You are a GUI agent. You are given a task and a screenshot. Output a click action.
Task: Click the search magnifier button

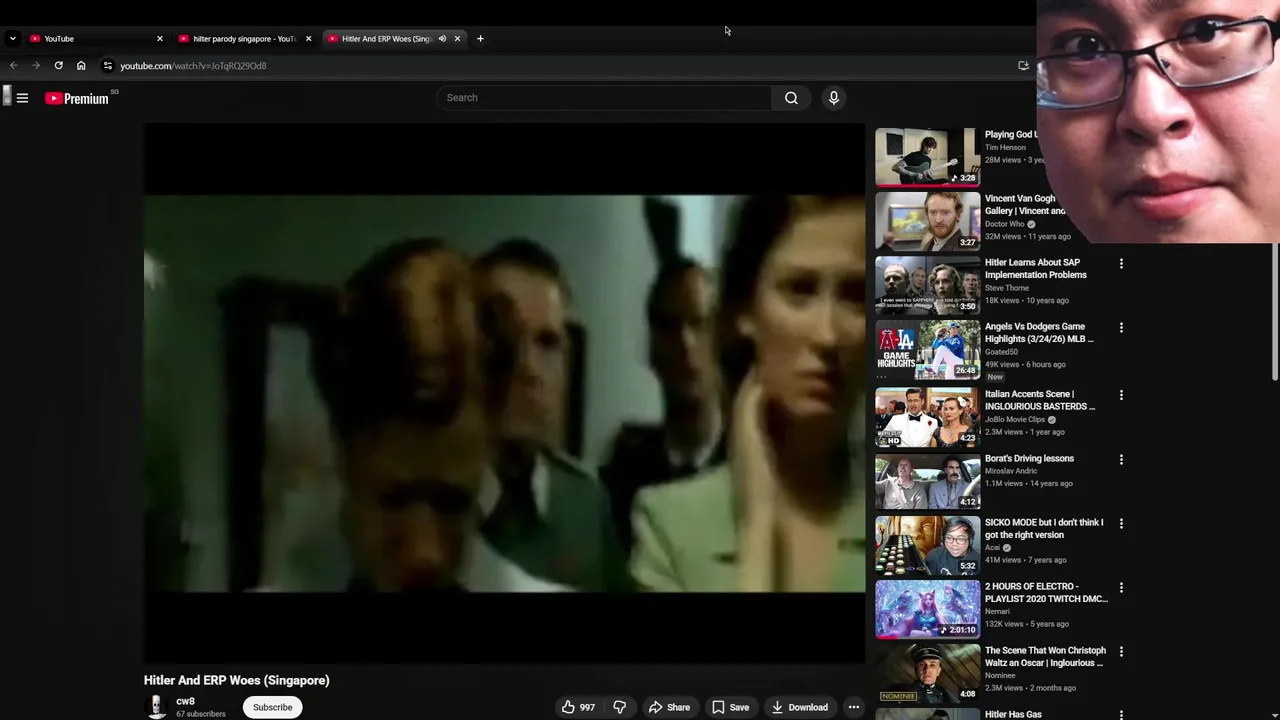pyautogui.click(x=791, y=98)
